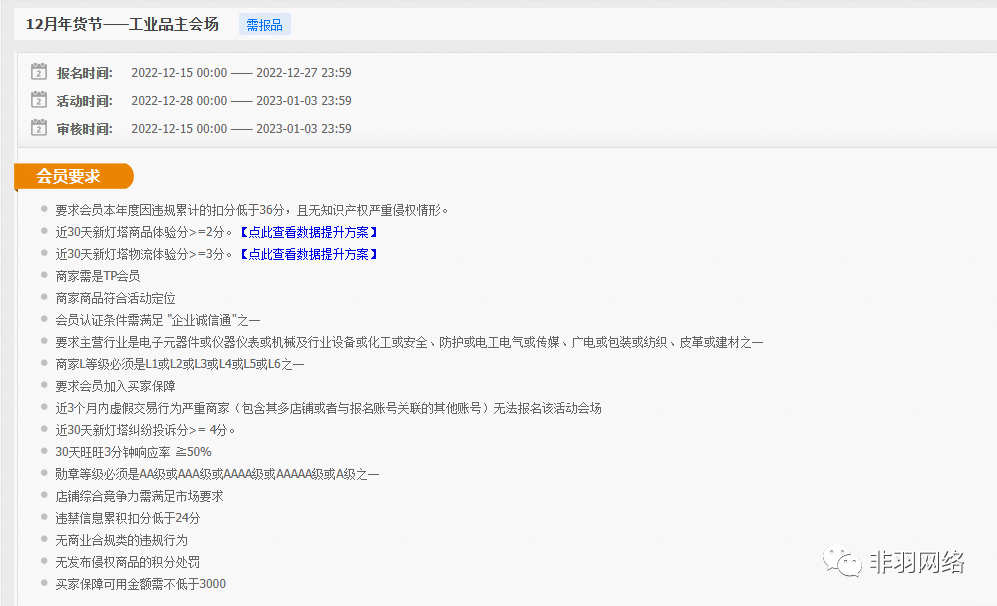Open 点此查看数据提升方案 link for 物流体验分

click(308, 254)
